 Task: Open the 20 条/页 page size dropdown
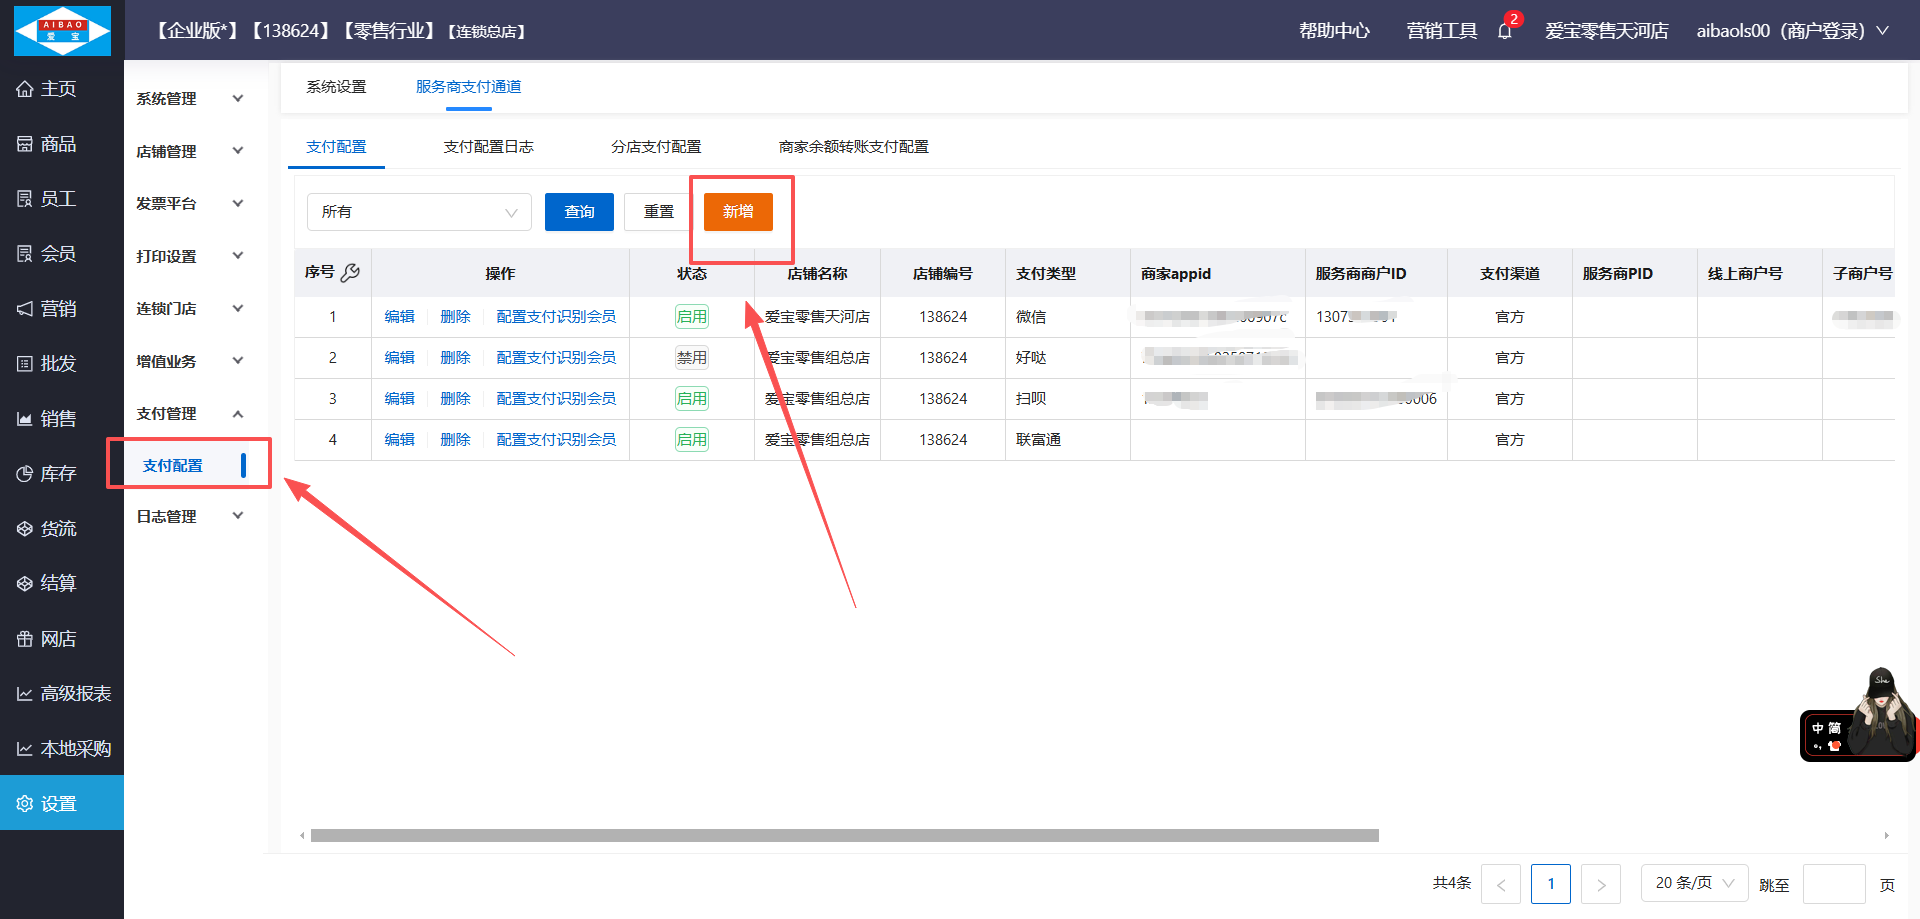point(1694,883)
